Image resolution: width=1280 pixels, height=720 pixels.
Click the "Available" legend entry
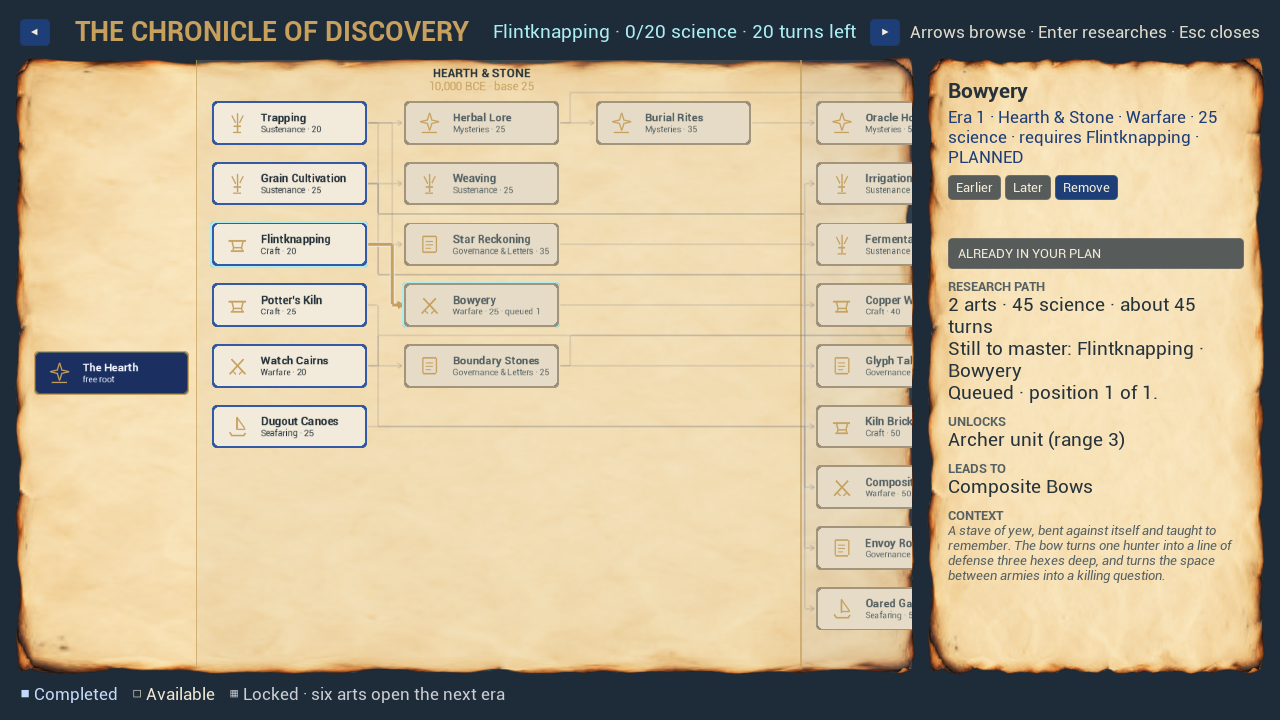pos(174,694)
